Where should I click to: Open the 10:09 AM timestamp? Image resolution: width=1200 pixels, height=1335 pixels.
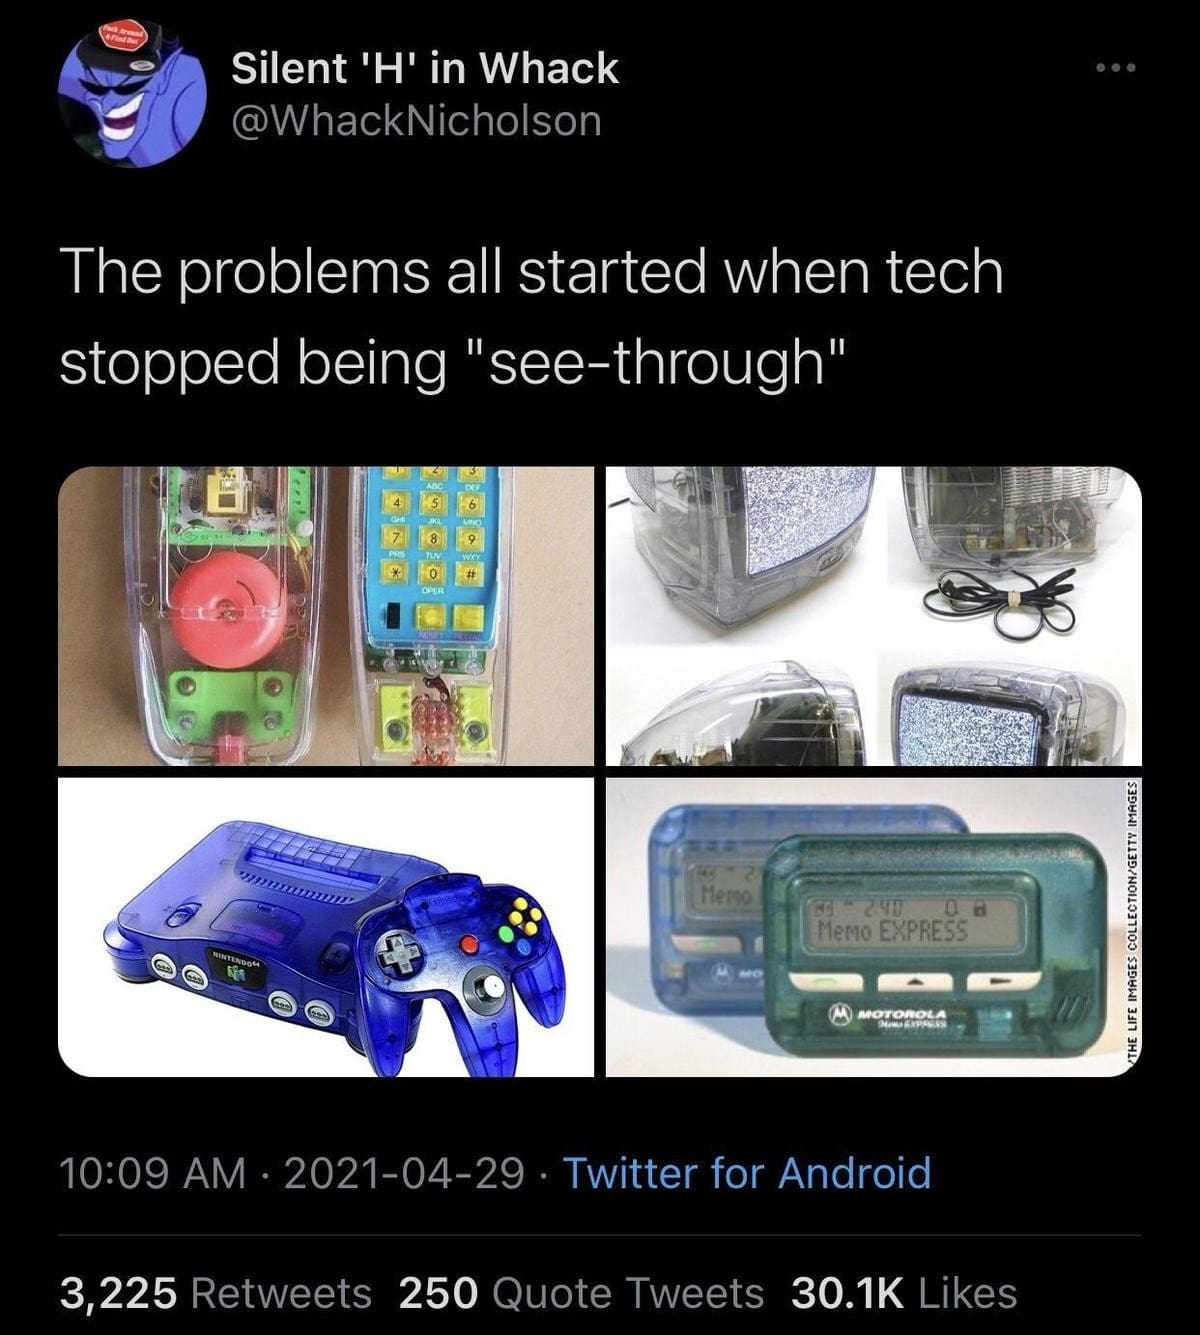coord(153,1173)
